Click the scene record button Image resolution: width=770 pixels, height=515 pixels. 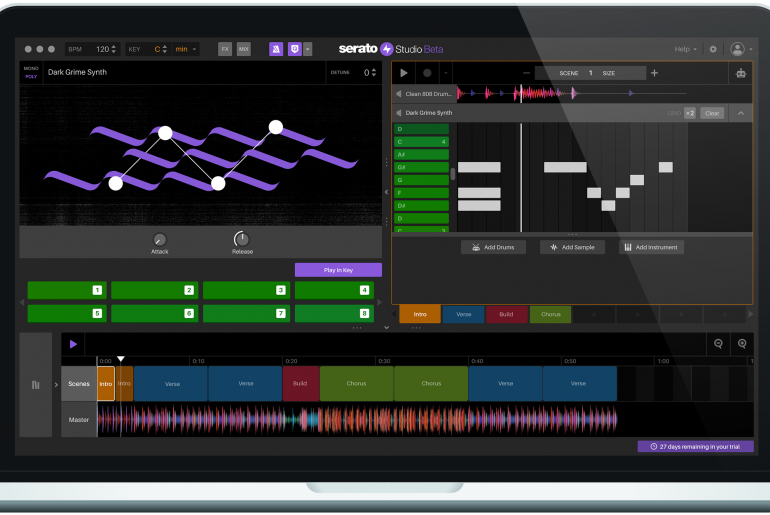(427, 73)
